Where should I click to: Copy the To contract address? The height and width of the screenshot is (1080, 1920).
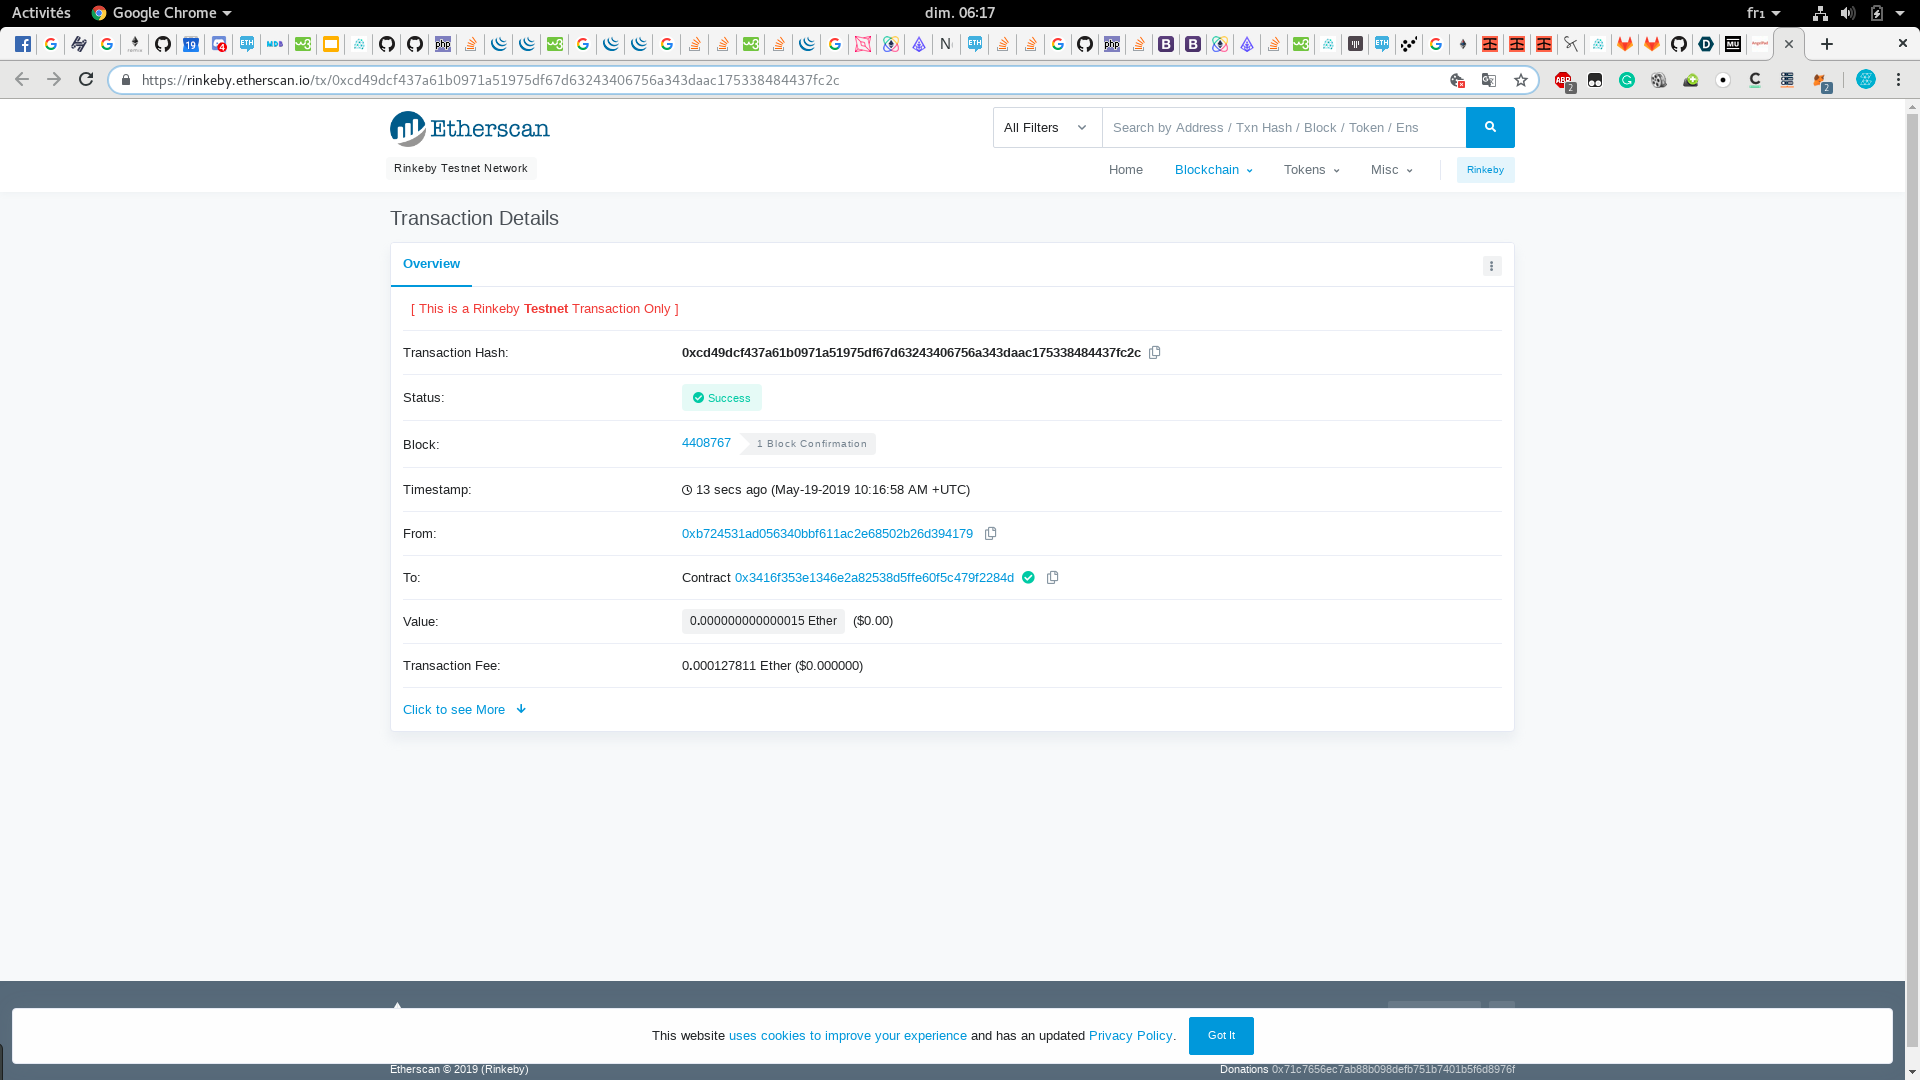(1052, 578)
